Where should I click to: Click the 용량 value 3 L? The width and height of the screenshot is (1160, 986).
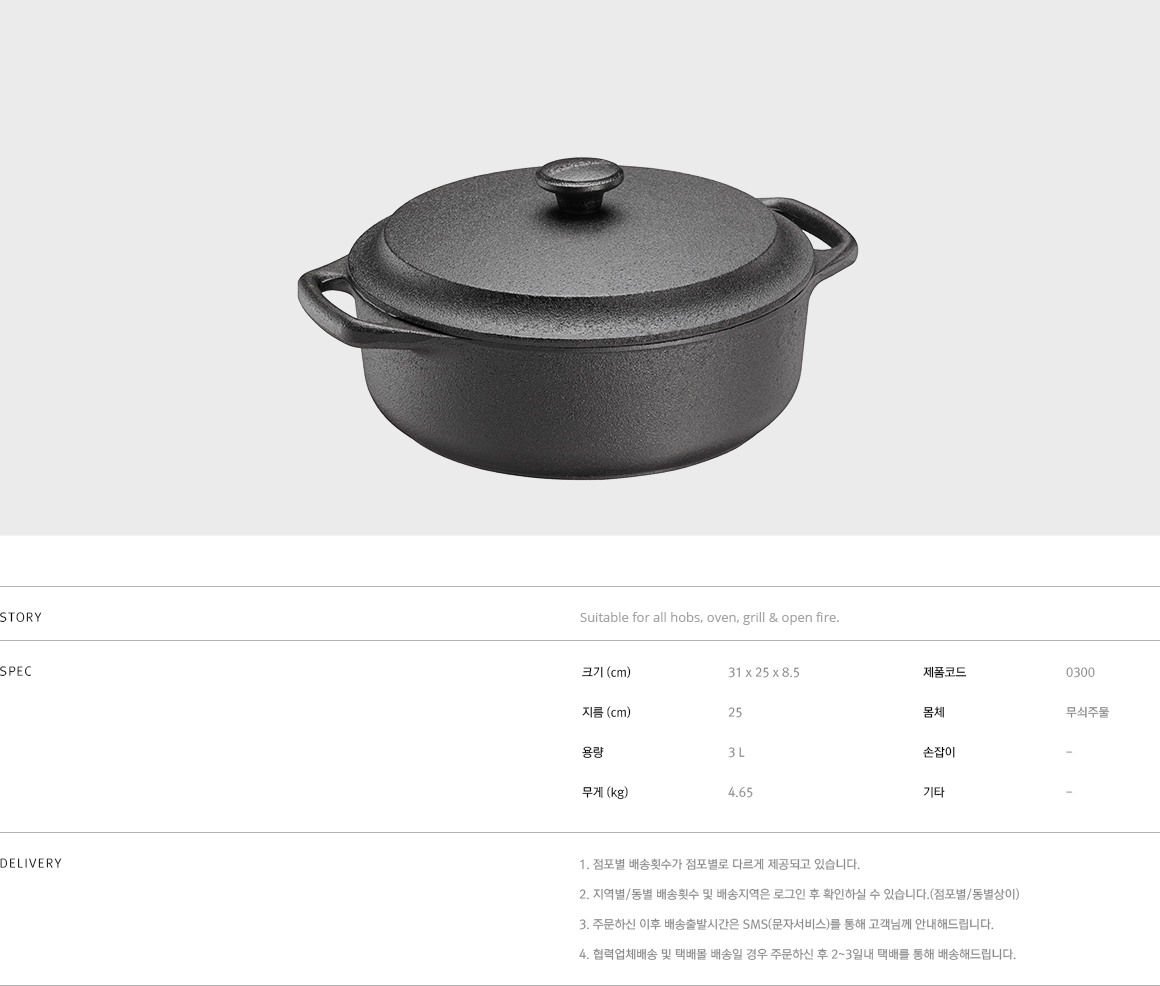click(736, 752)
